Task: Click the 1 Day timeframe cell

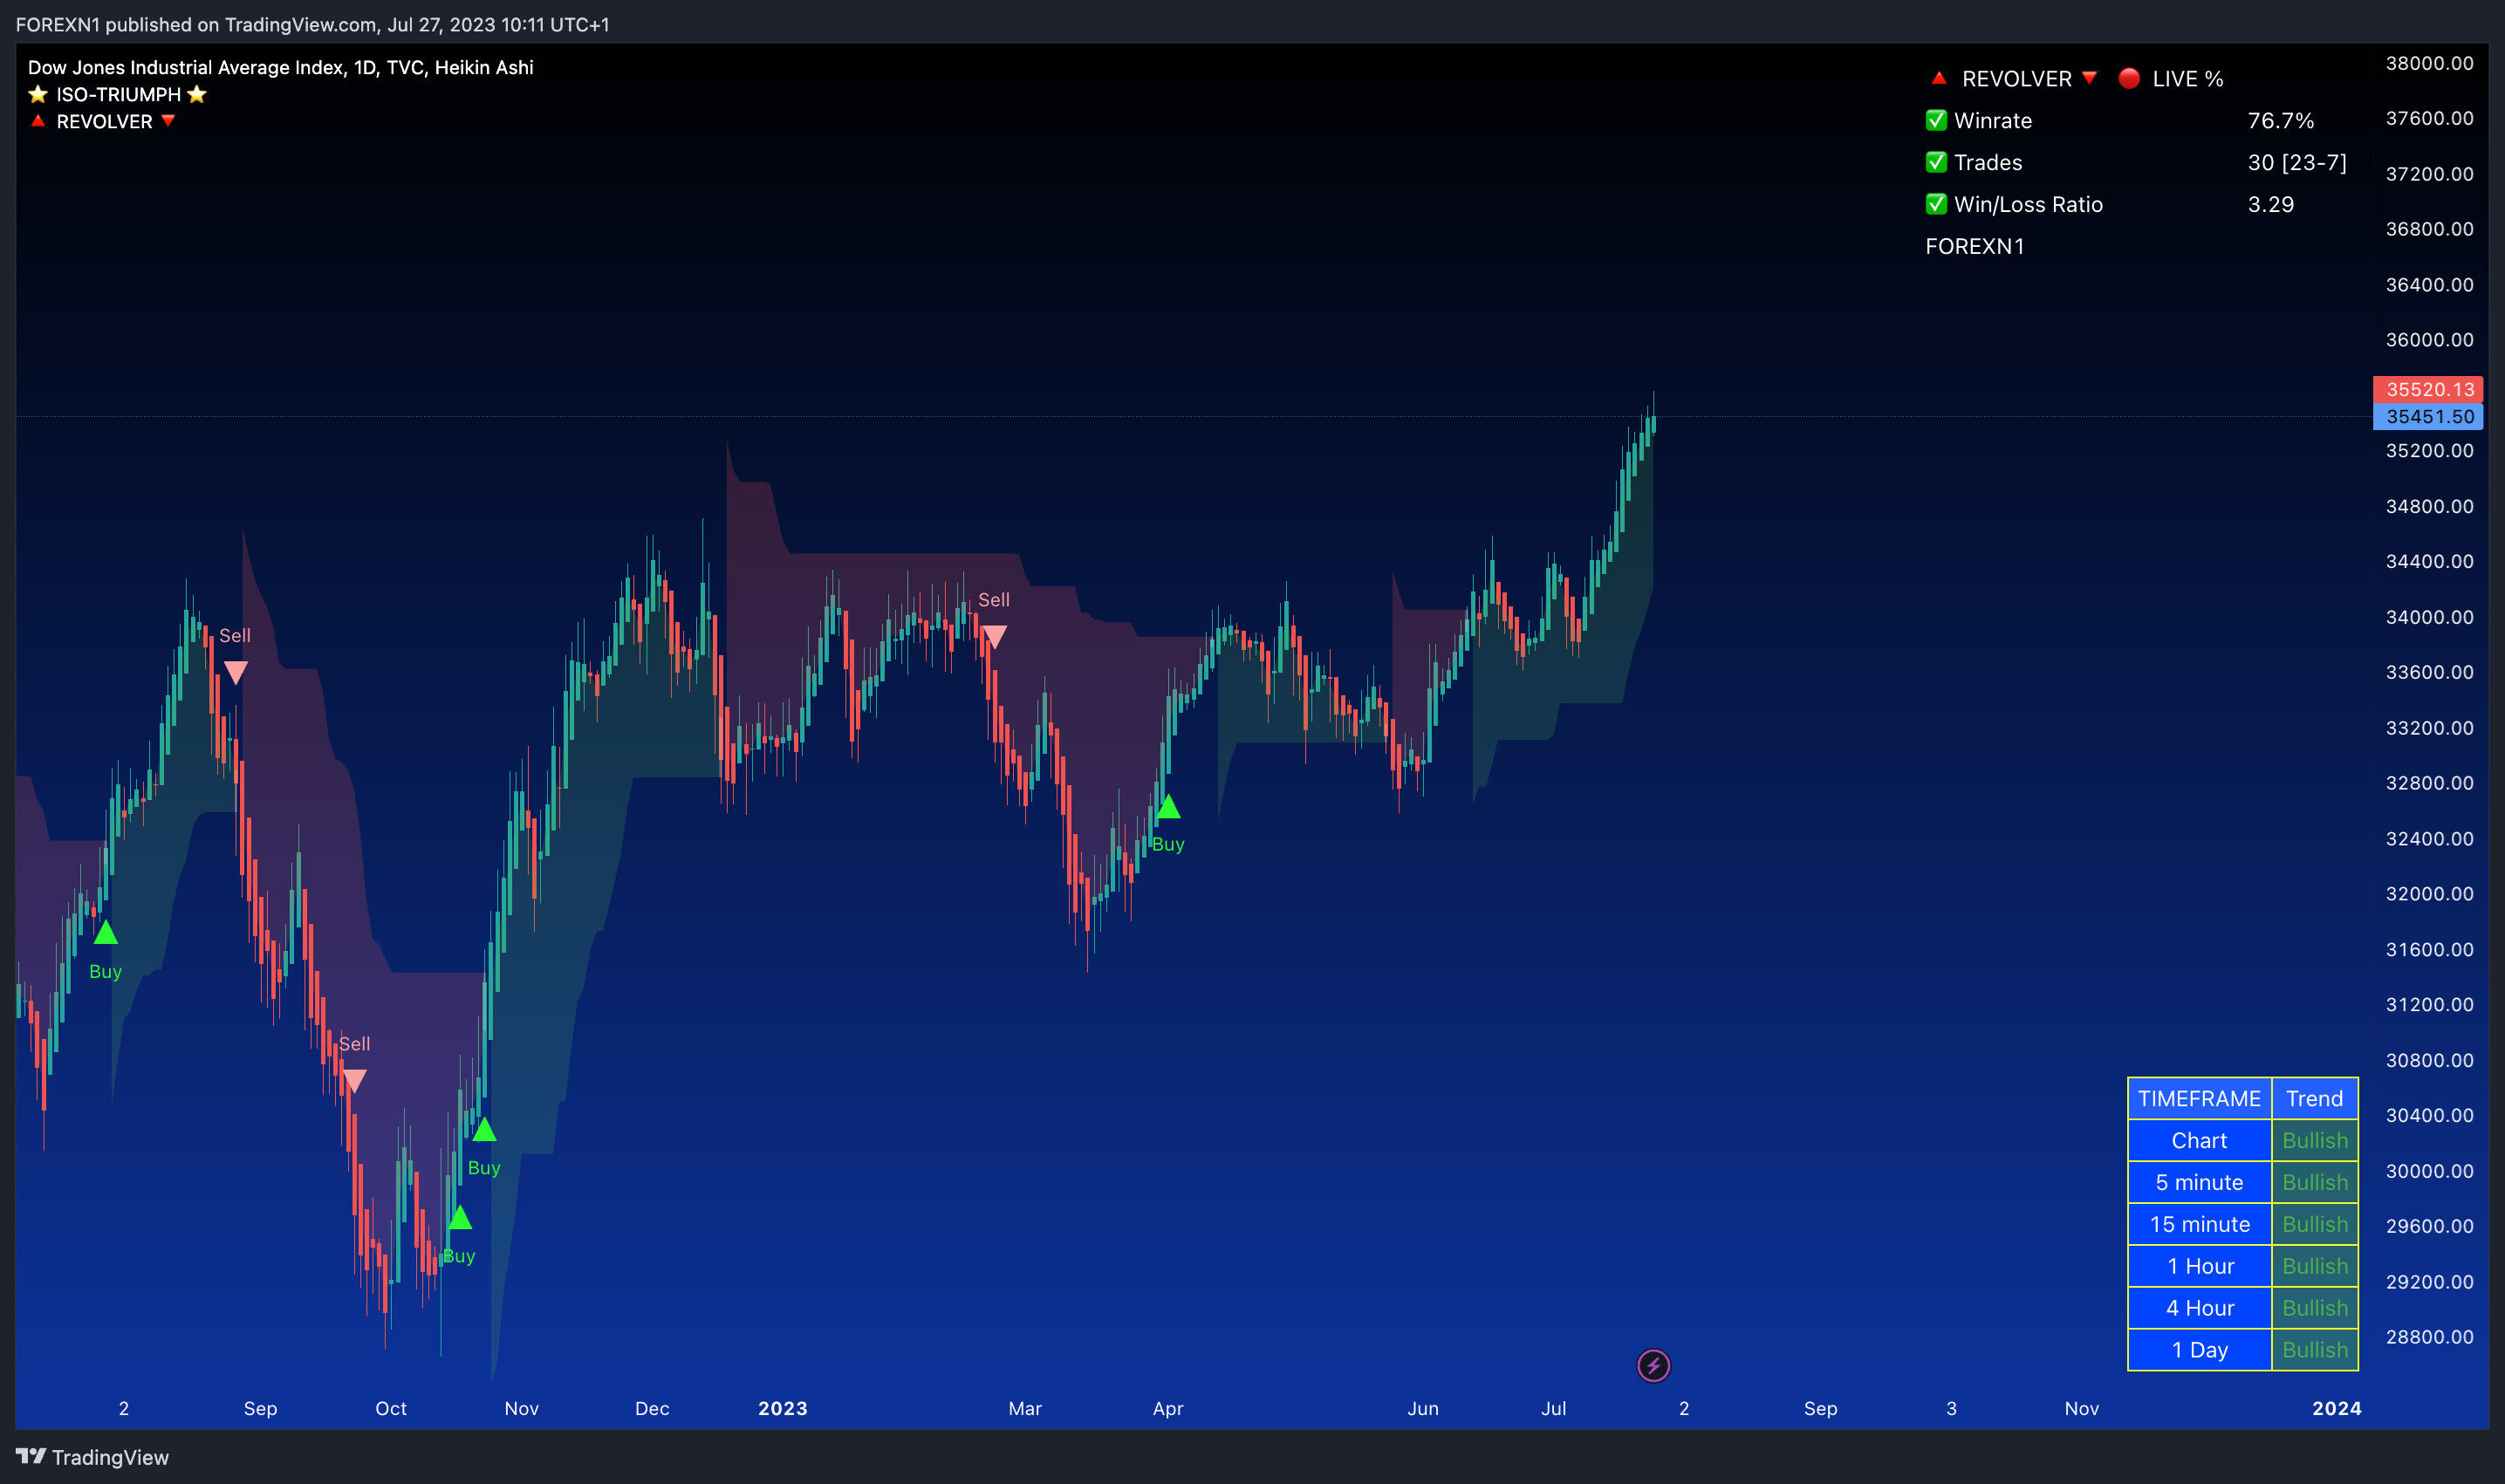Action: point(2199,1350)
